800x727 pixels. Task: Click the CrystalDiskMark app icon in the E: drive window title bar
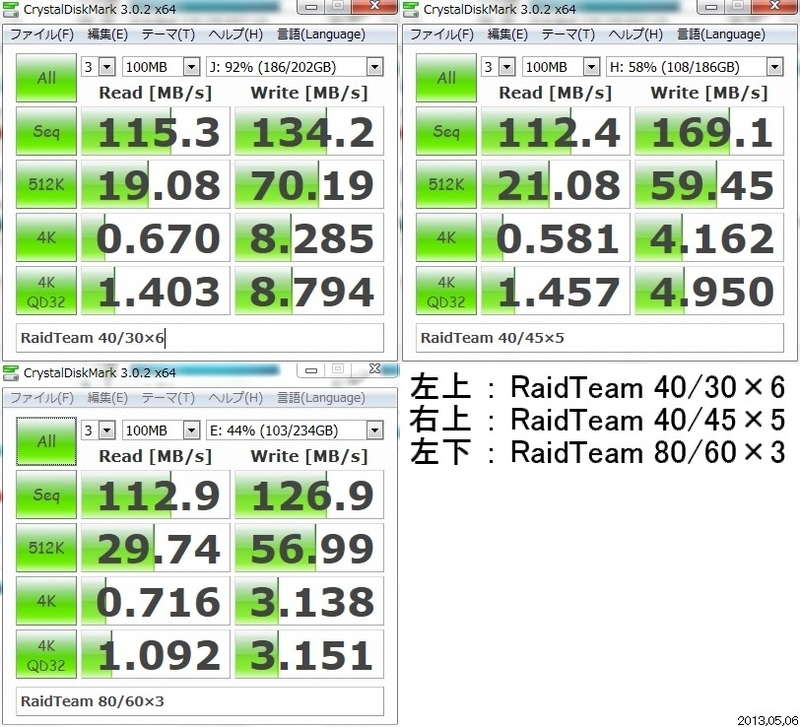[x=11, y=373]
